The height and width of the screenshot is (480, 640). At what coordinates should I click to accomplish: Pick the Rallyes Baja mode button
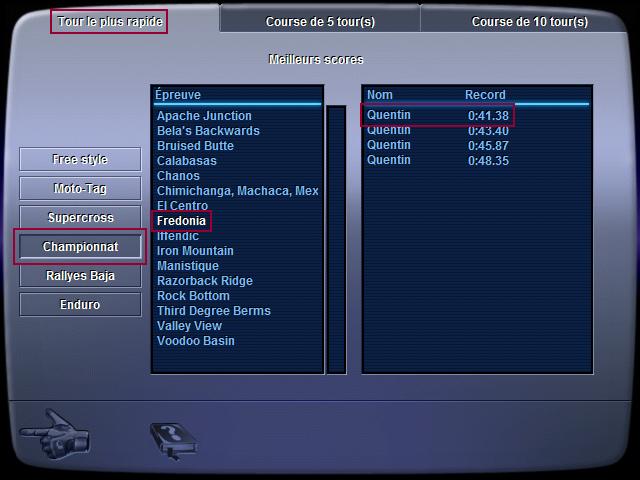[x=80, y=276]
